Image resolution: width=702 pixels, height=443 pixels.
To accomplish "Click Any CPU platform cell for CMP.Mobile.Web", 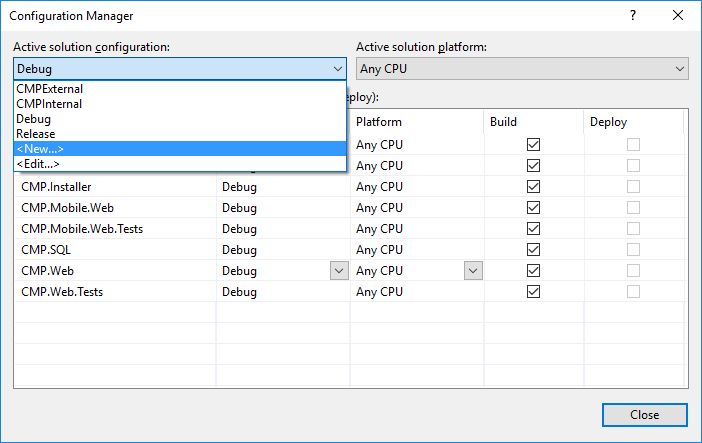I will [417, 207].
